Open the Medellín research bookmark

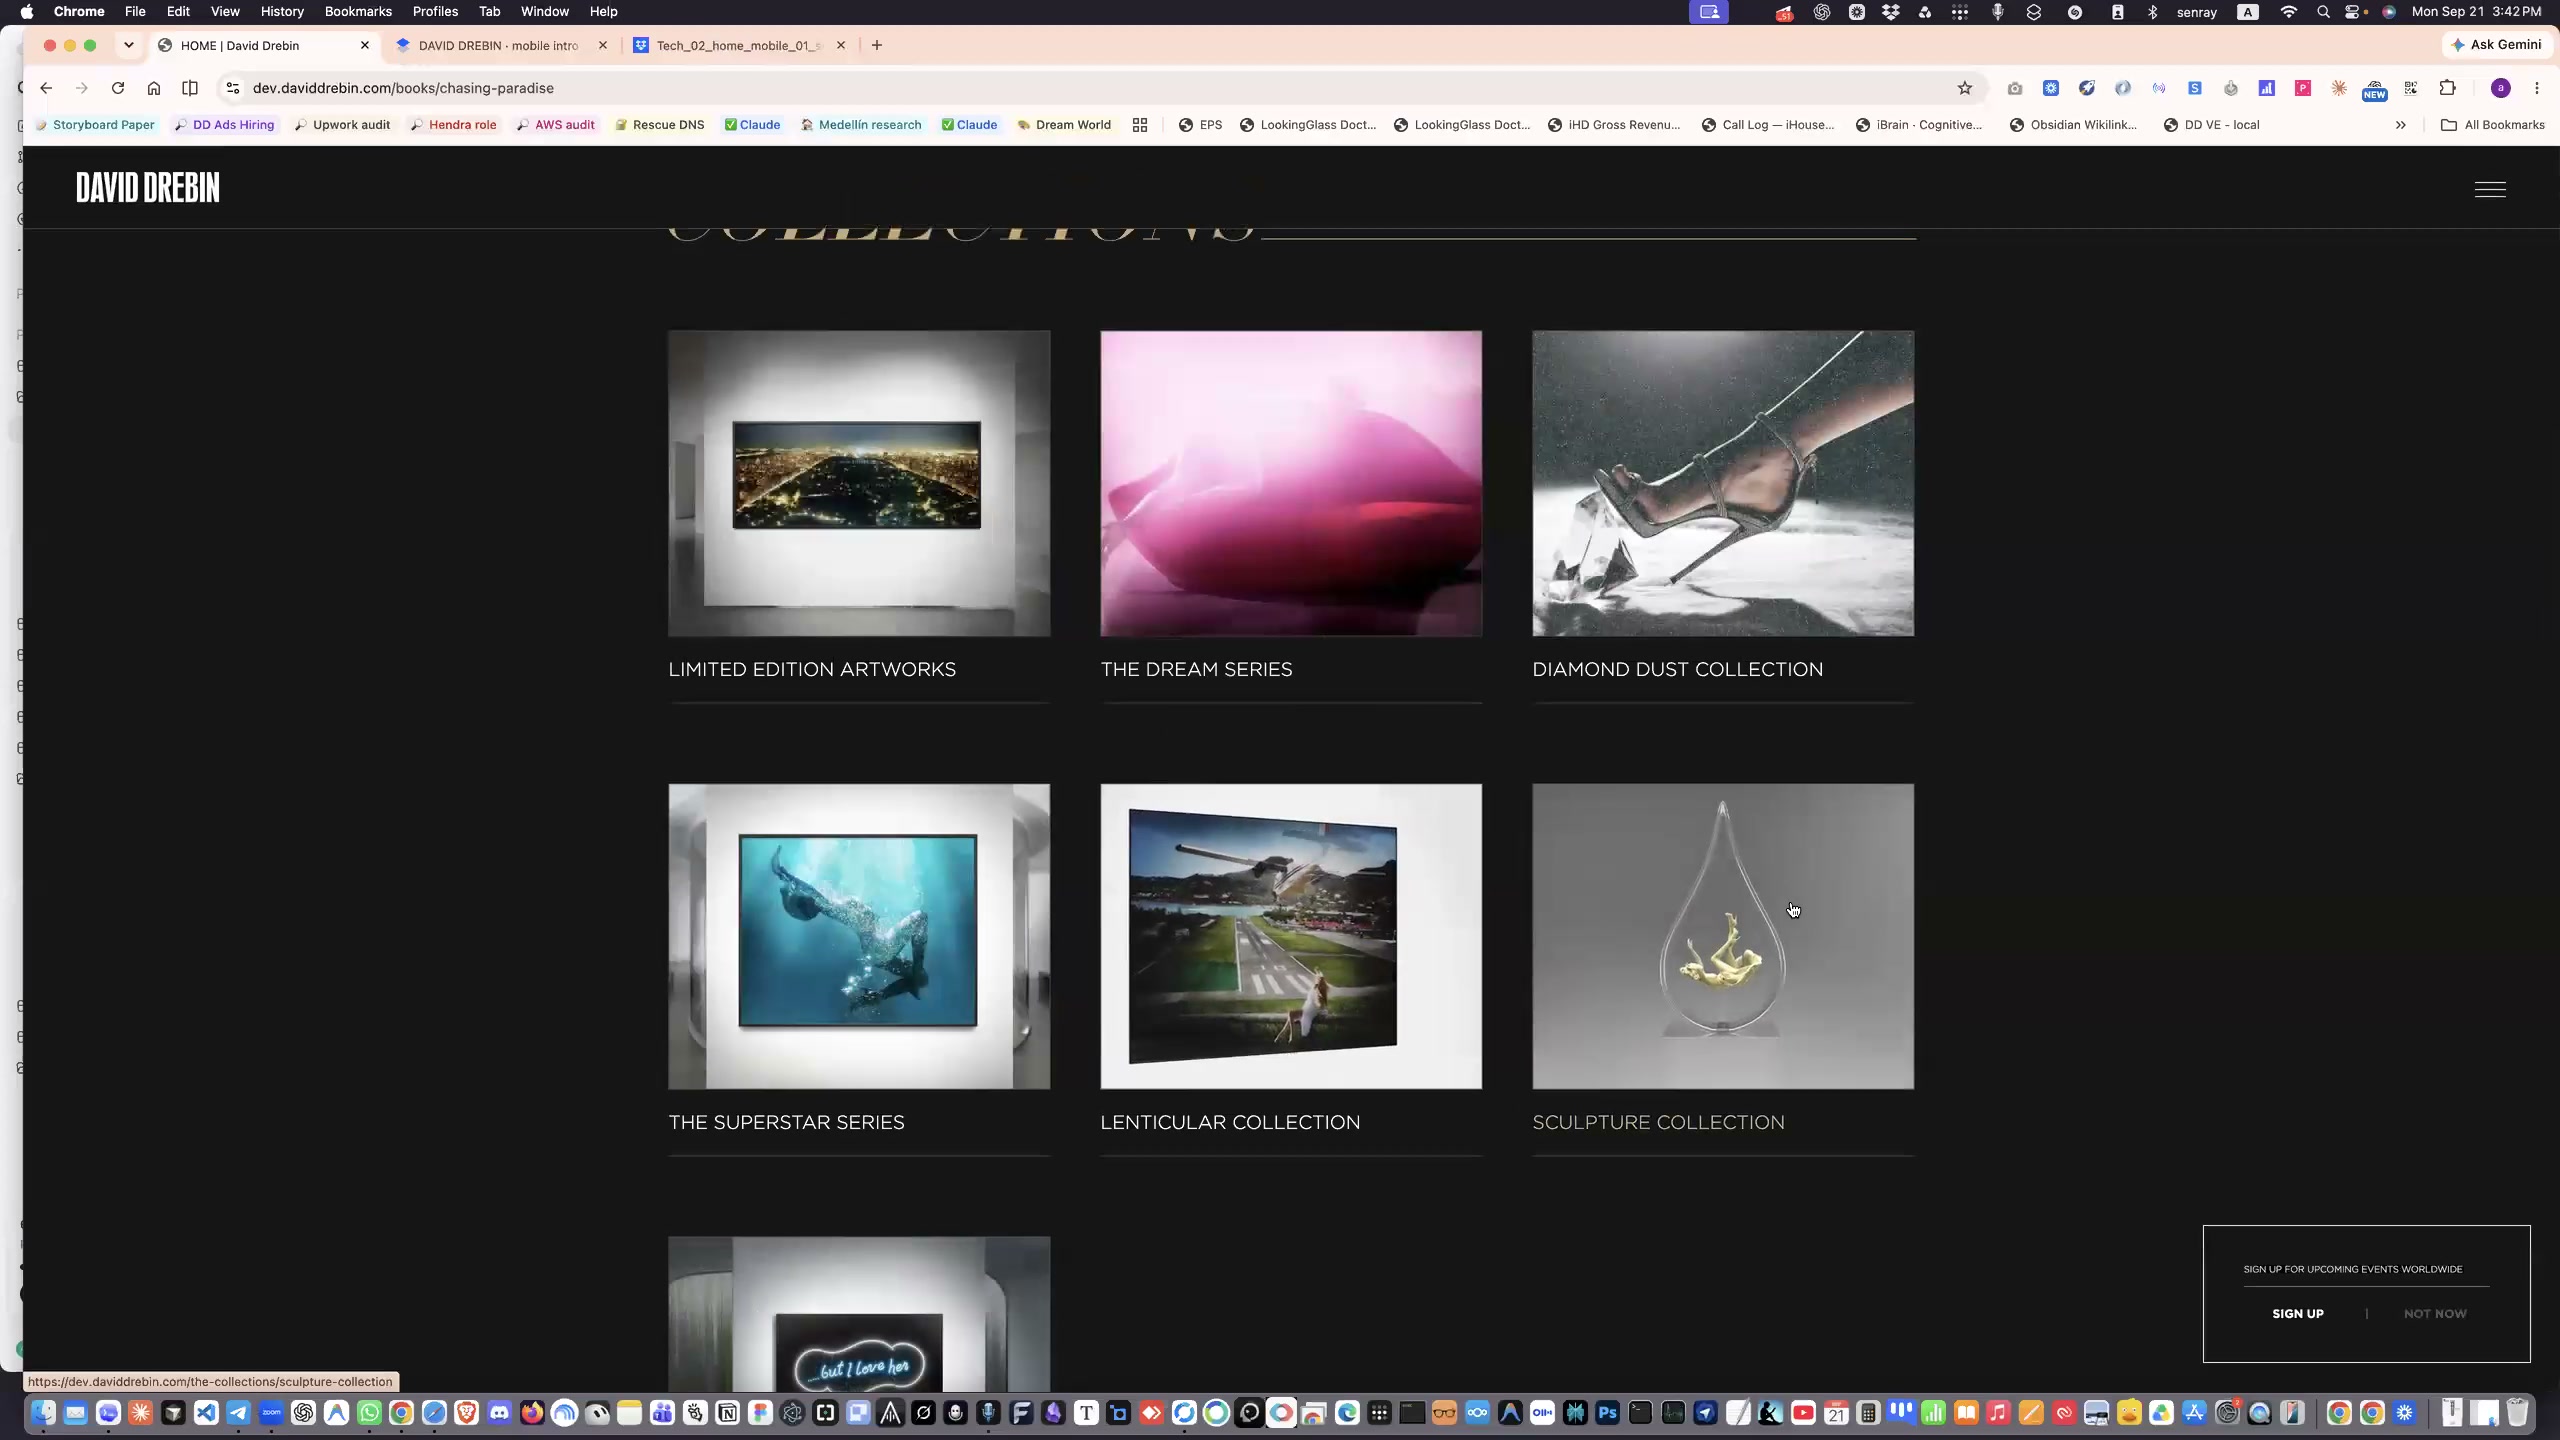[861, 125]
